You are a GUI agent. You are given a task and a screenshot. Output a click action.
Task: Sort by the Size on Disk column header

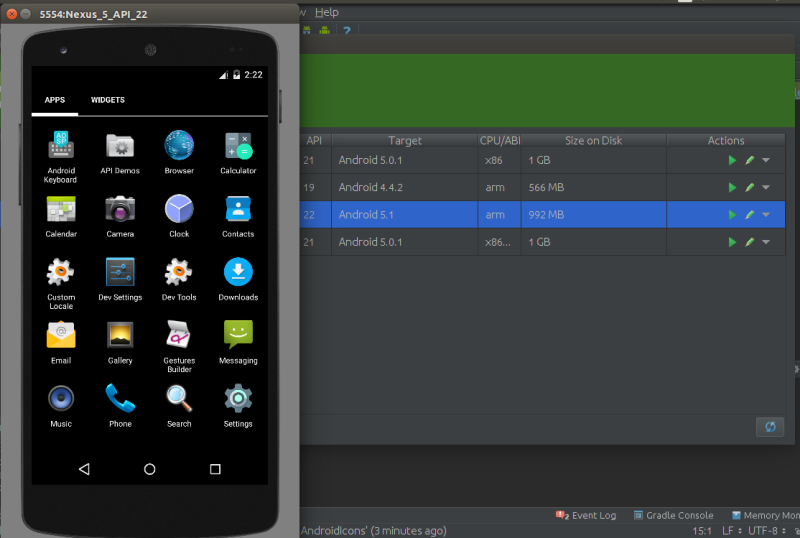point(593,140)
